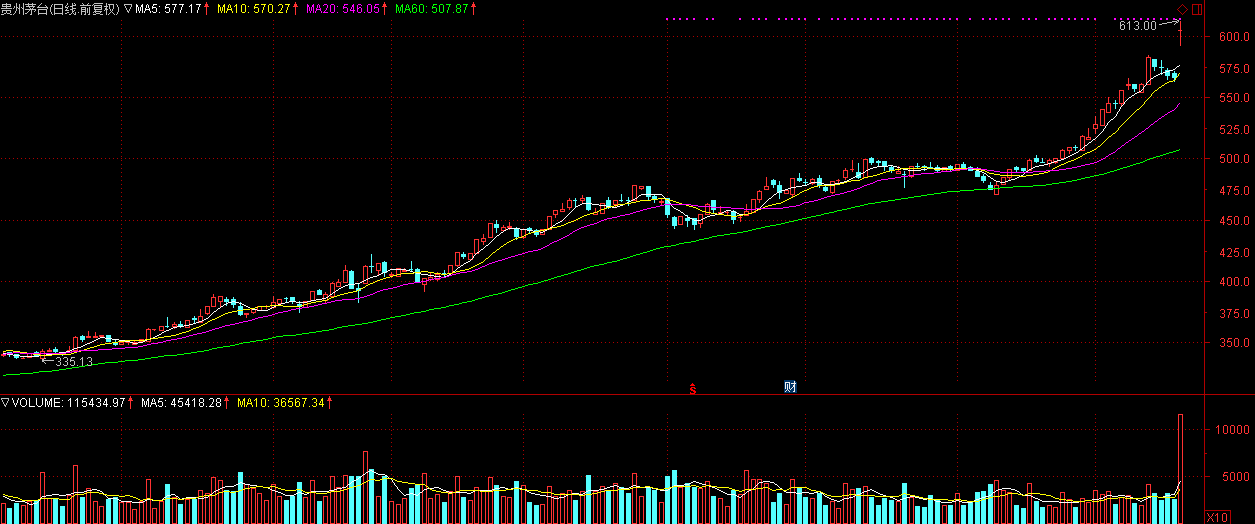
Task: Click the MA5: 577.17 label
Action: point(170,9)
